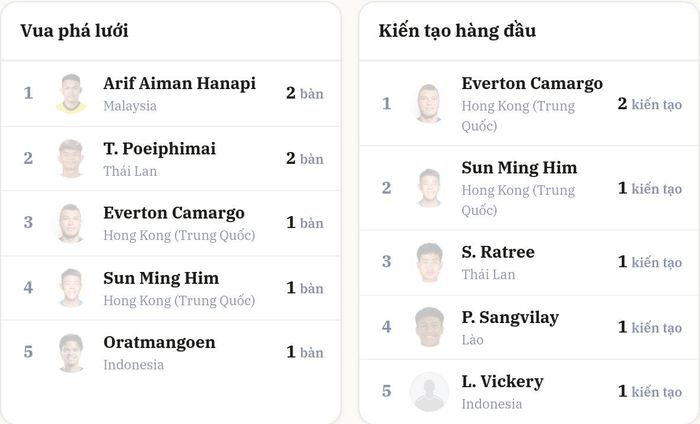Click Arif Aiman Hanapi's 2 bàn stat
This screenshot has width=700, height=424.
click(304, 93)
